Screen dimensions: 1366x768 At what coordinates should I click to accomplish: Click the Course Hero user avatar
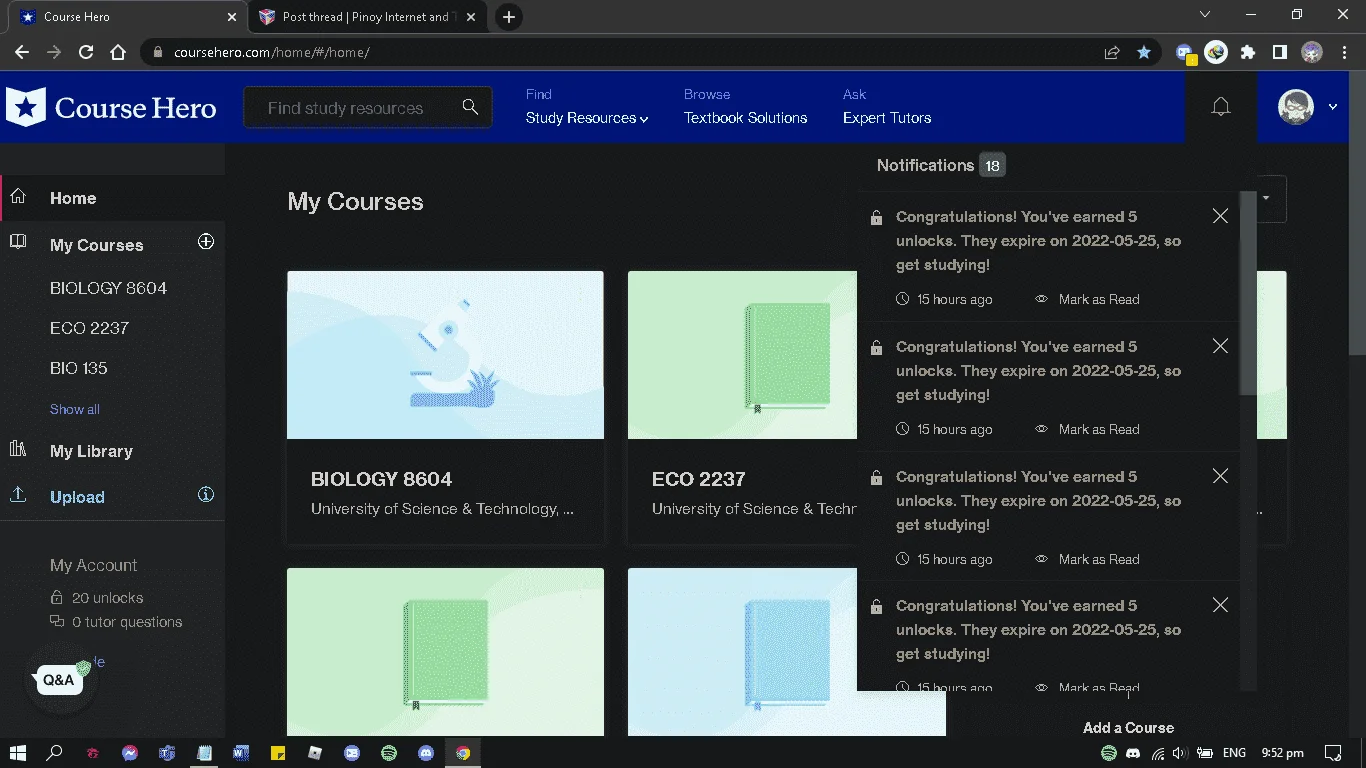1296,107
